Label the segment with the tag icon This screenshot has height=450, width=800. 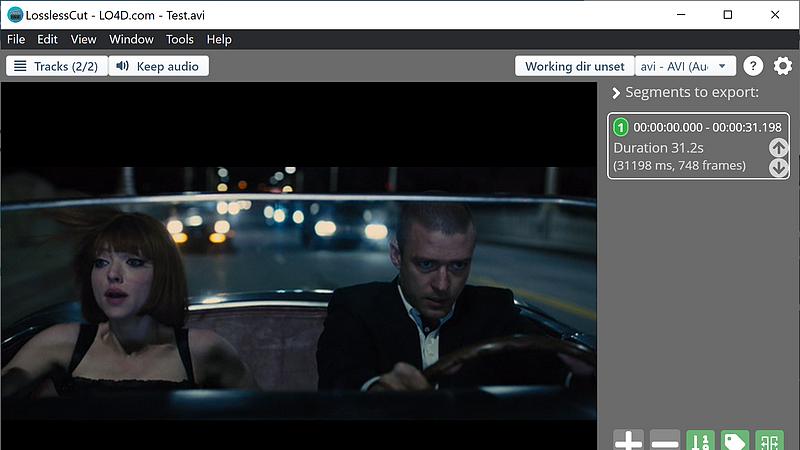[735, 440]
